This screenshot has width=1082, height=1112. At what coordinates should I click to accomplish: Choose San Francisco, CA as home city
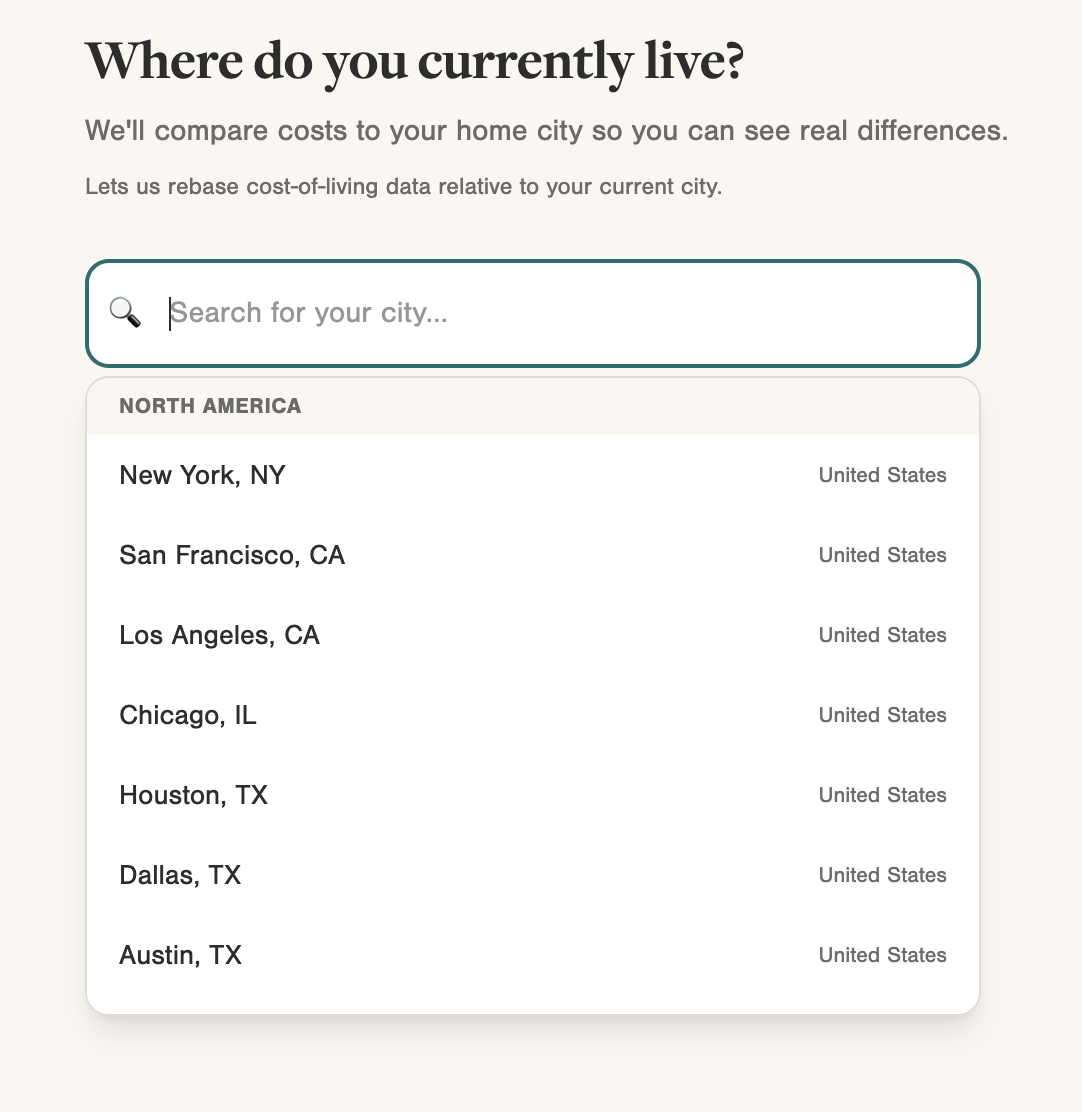pos(232,555)
